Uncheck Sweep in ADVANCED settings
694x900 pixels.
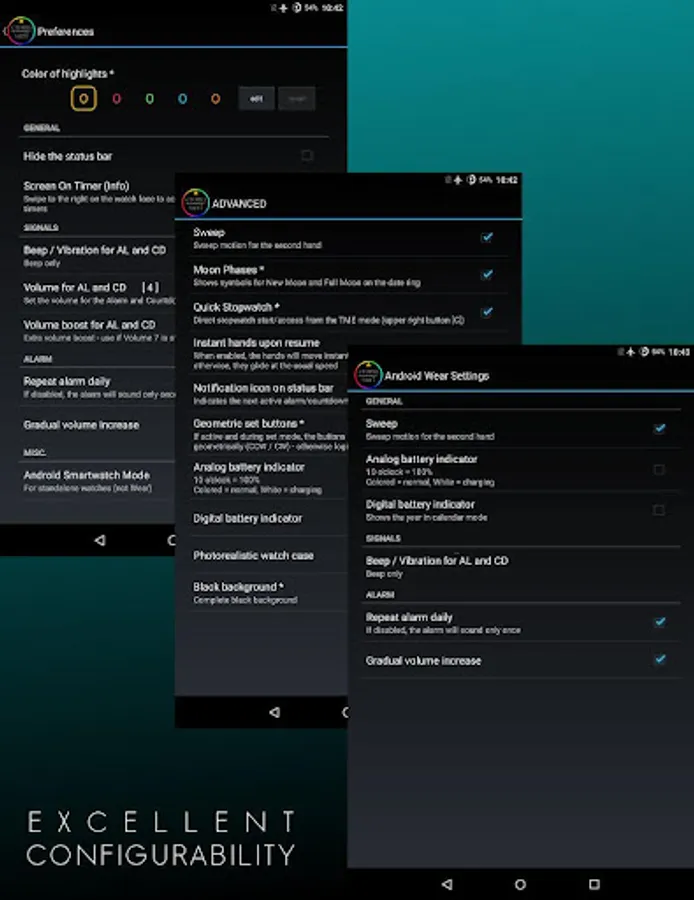487,237
